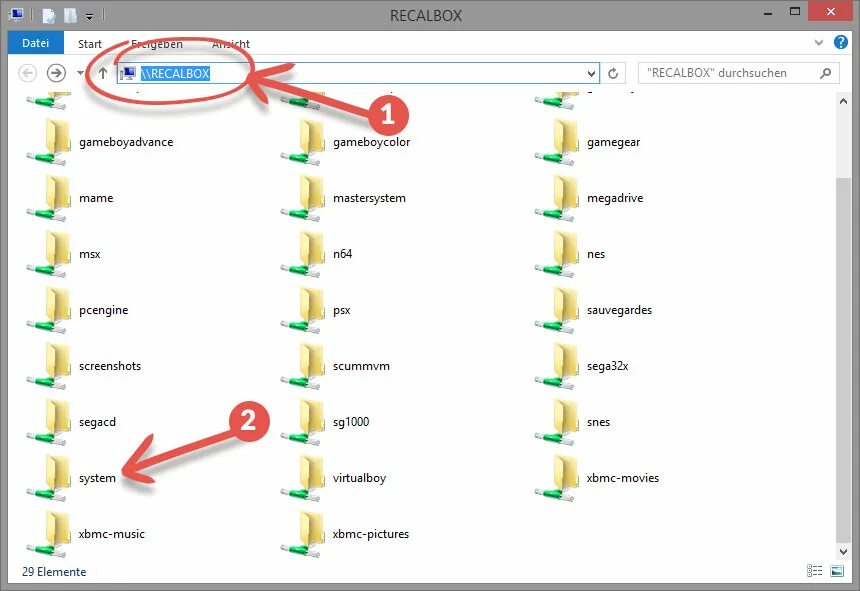Click the search magnifier icon

825,73
